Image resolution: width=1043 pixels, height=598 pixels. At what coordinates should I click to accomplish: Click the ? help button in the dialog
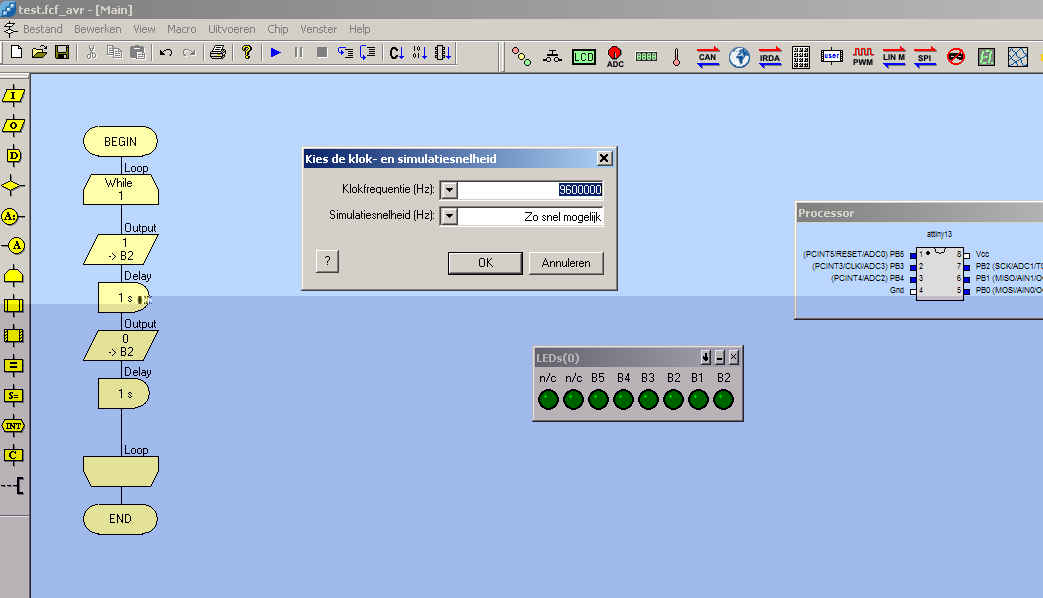(327, 261)
